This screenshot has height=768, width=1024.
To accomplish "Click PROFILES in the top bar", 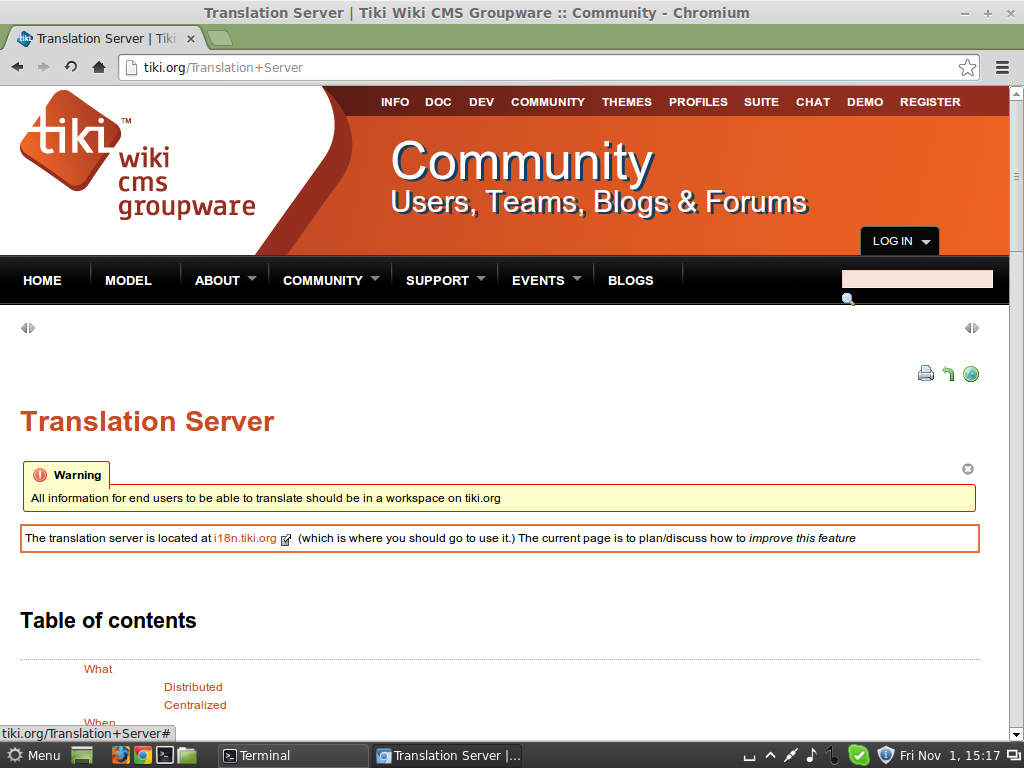I will click(698, 102).
